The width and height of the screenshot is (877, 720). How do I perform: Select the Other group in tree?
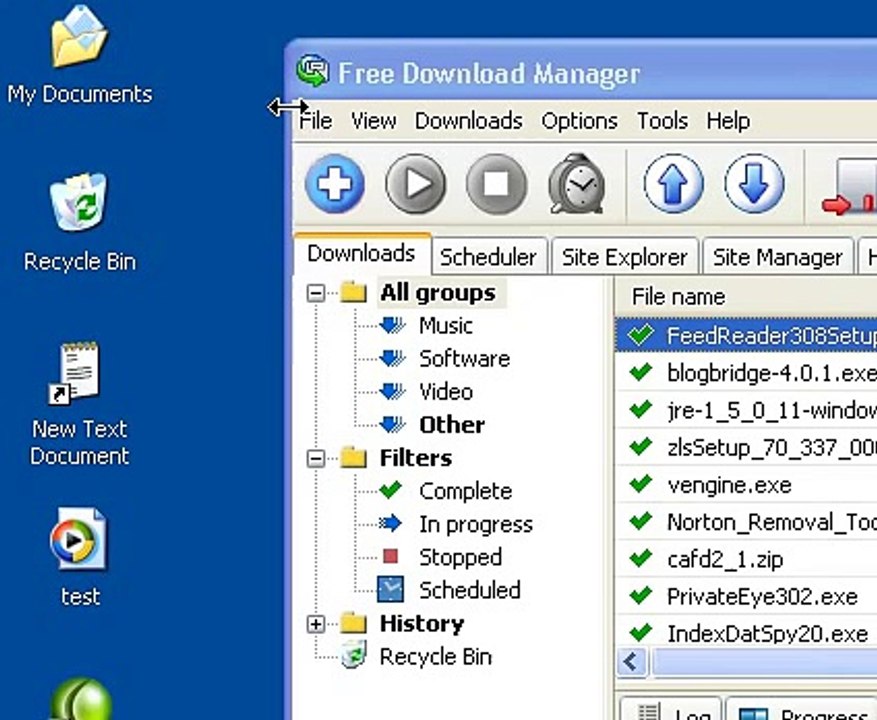pos(452,425)
